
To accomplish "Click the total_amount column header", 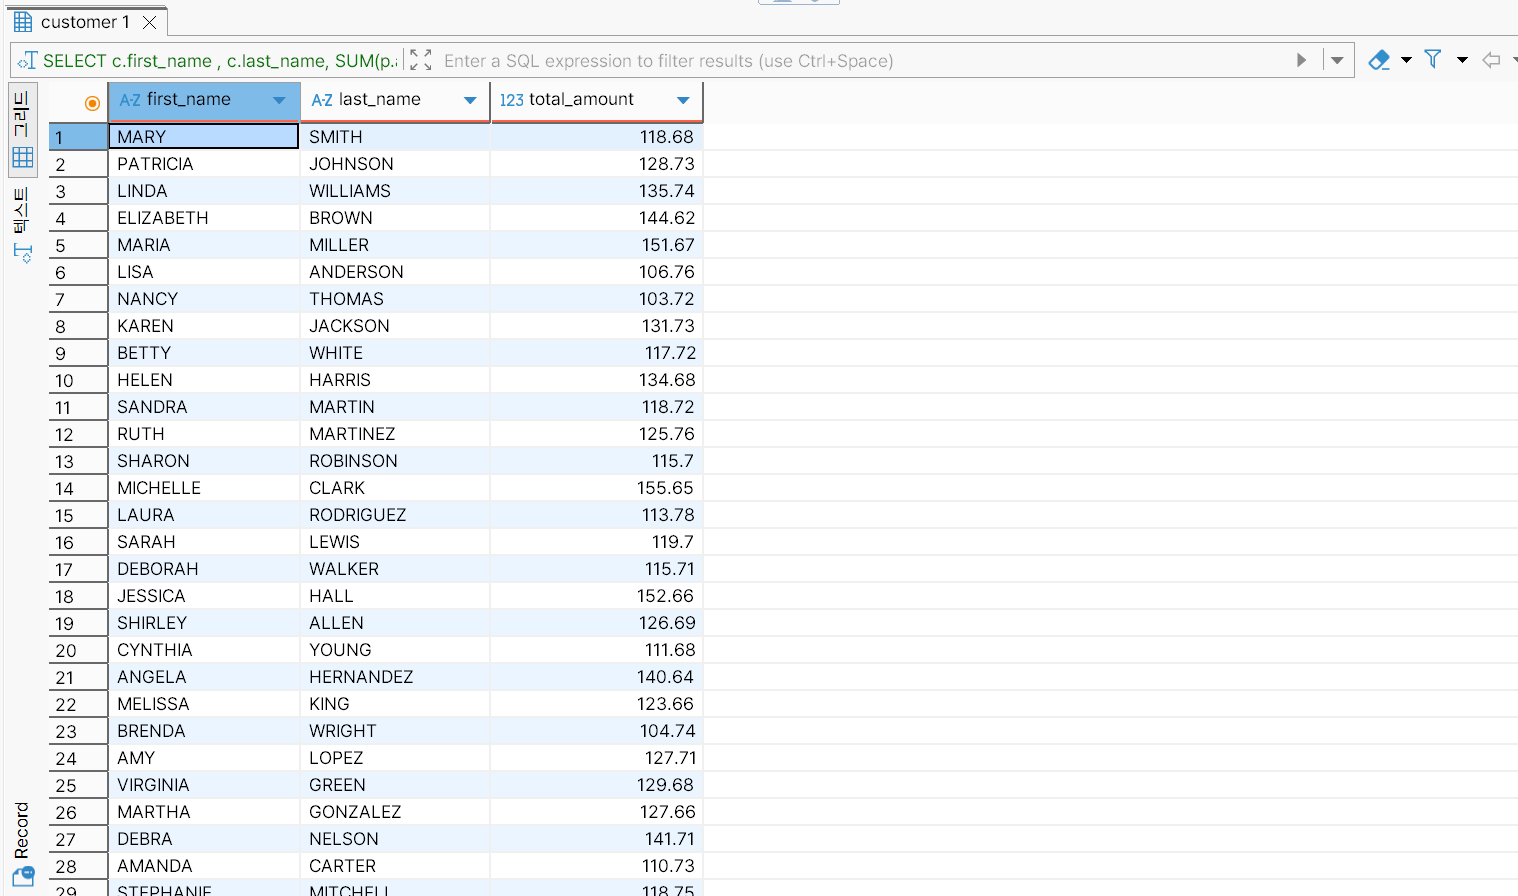I will tap(580, 100).
